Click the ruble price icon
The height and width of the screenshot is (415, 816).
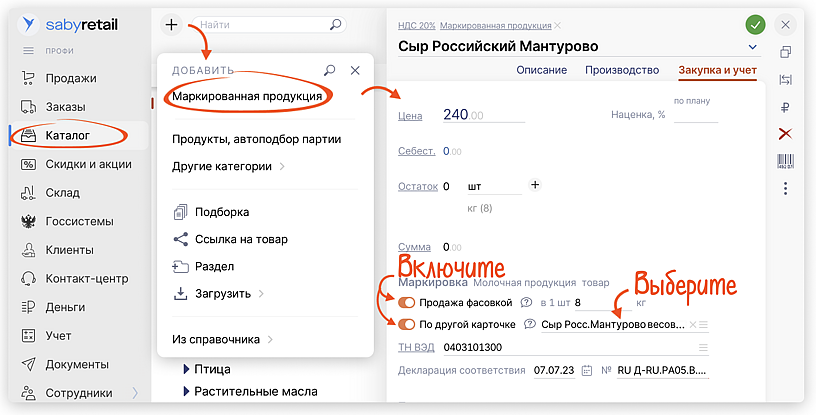point(786,107)
